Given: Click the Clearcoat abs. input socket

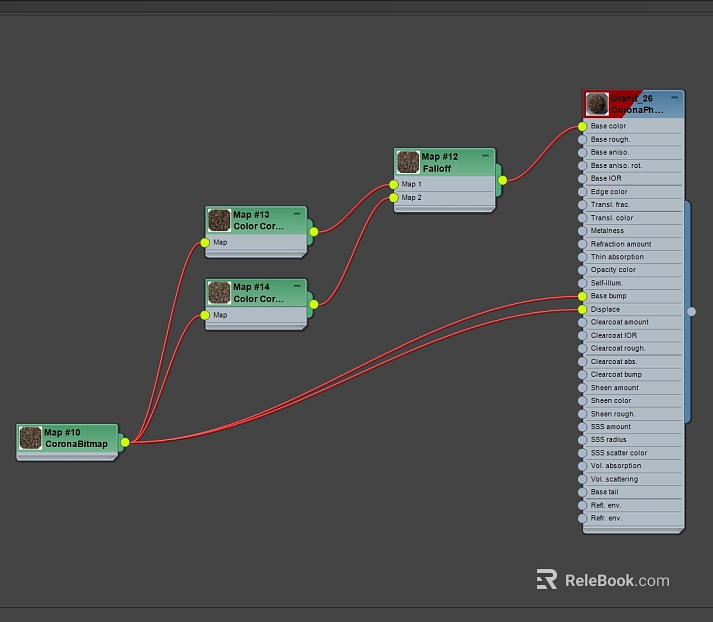Looking at the screenshot, I should [x=582, y=362].
